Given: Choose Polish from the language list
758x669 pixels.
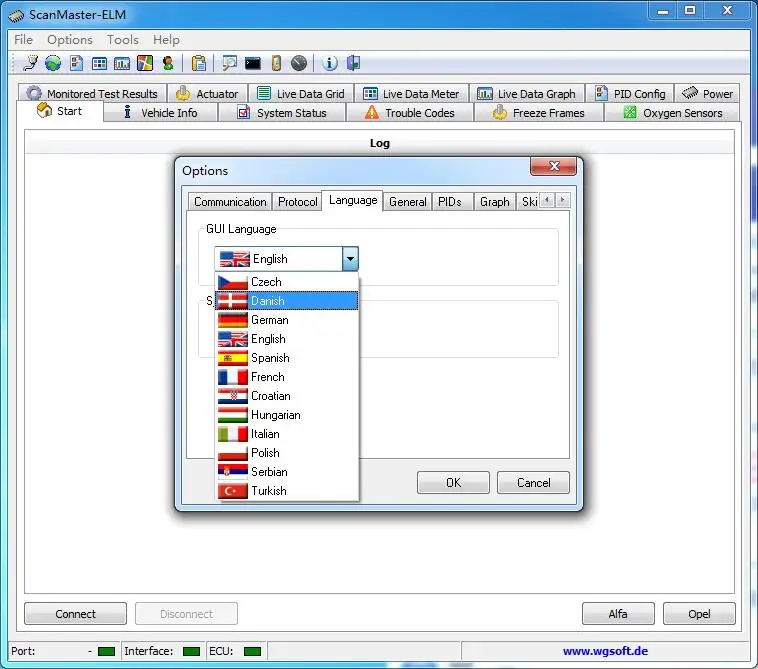Looking at the screenshot, I should point(287,453).
